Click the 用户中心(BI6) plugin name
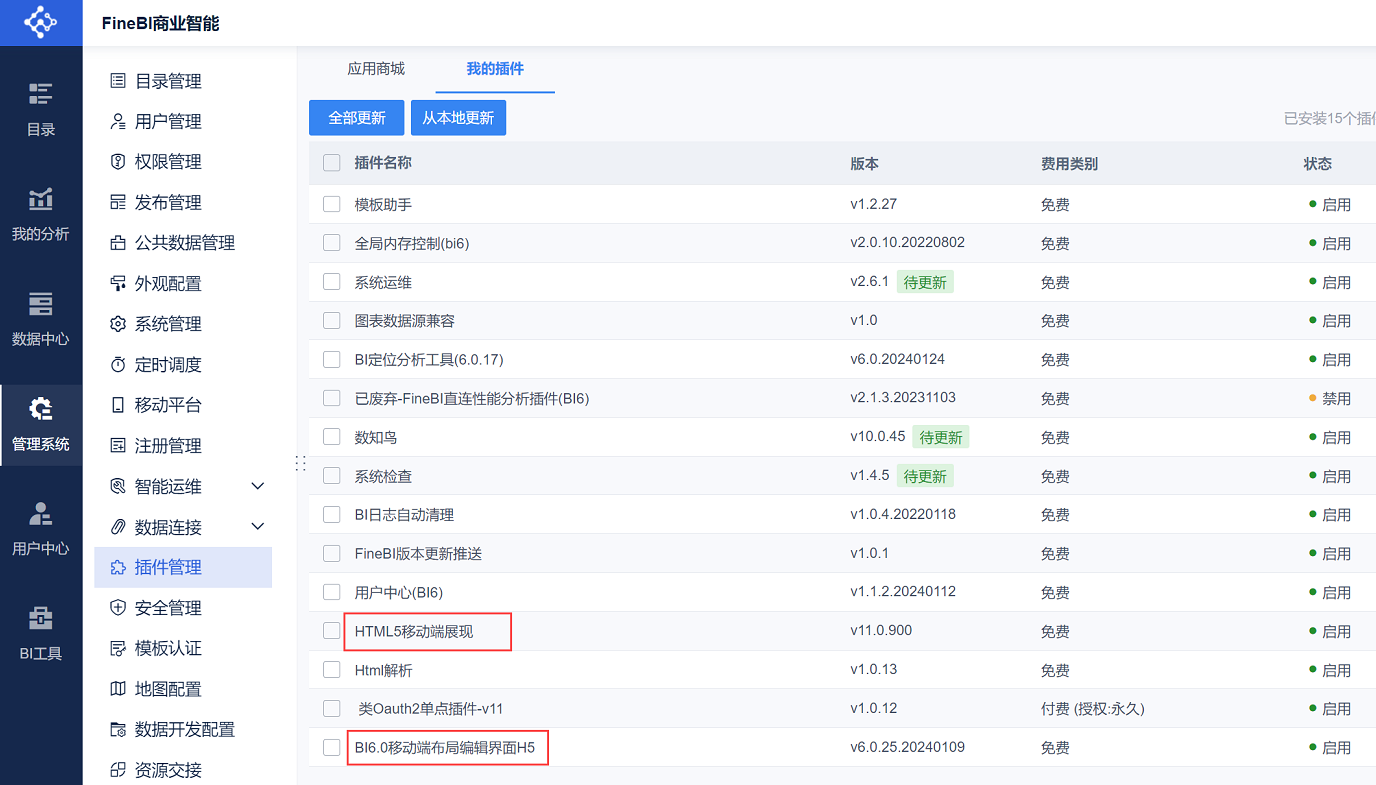This screenshot has width=1376, height=785. point(399,592)
